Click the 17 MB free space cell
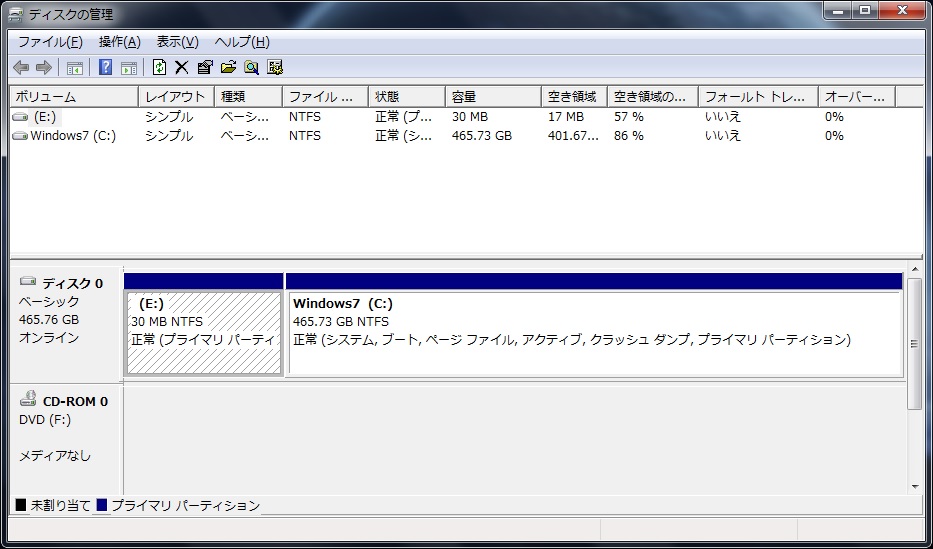The width and height of the screenshot is (933, 549). (566, 117)
